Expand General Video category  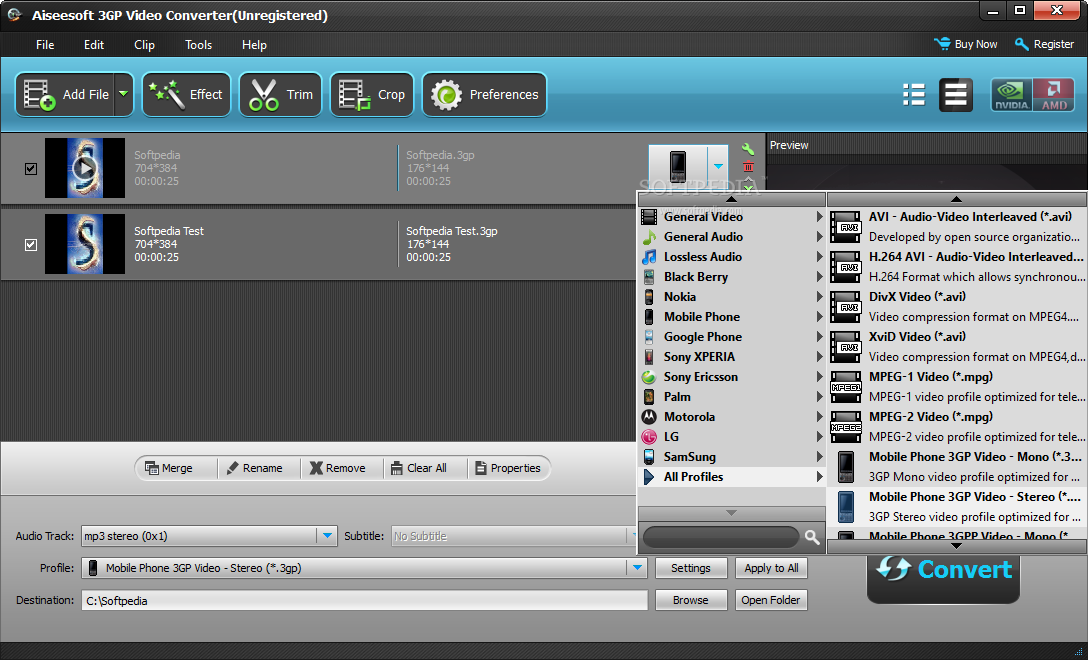coord(731,217)
